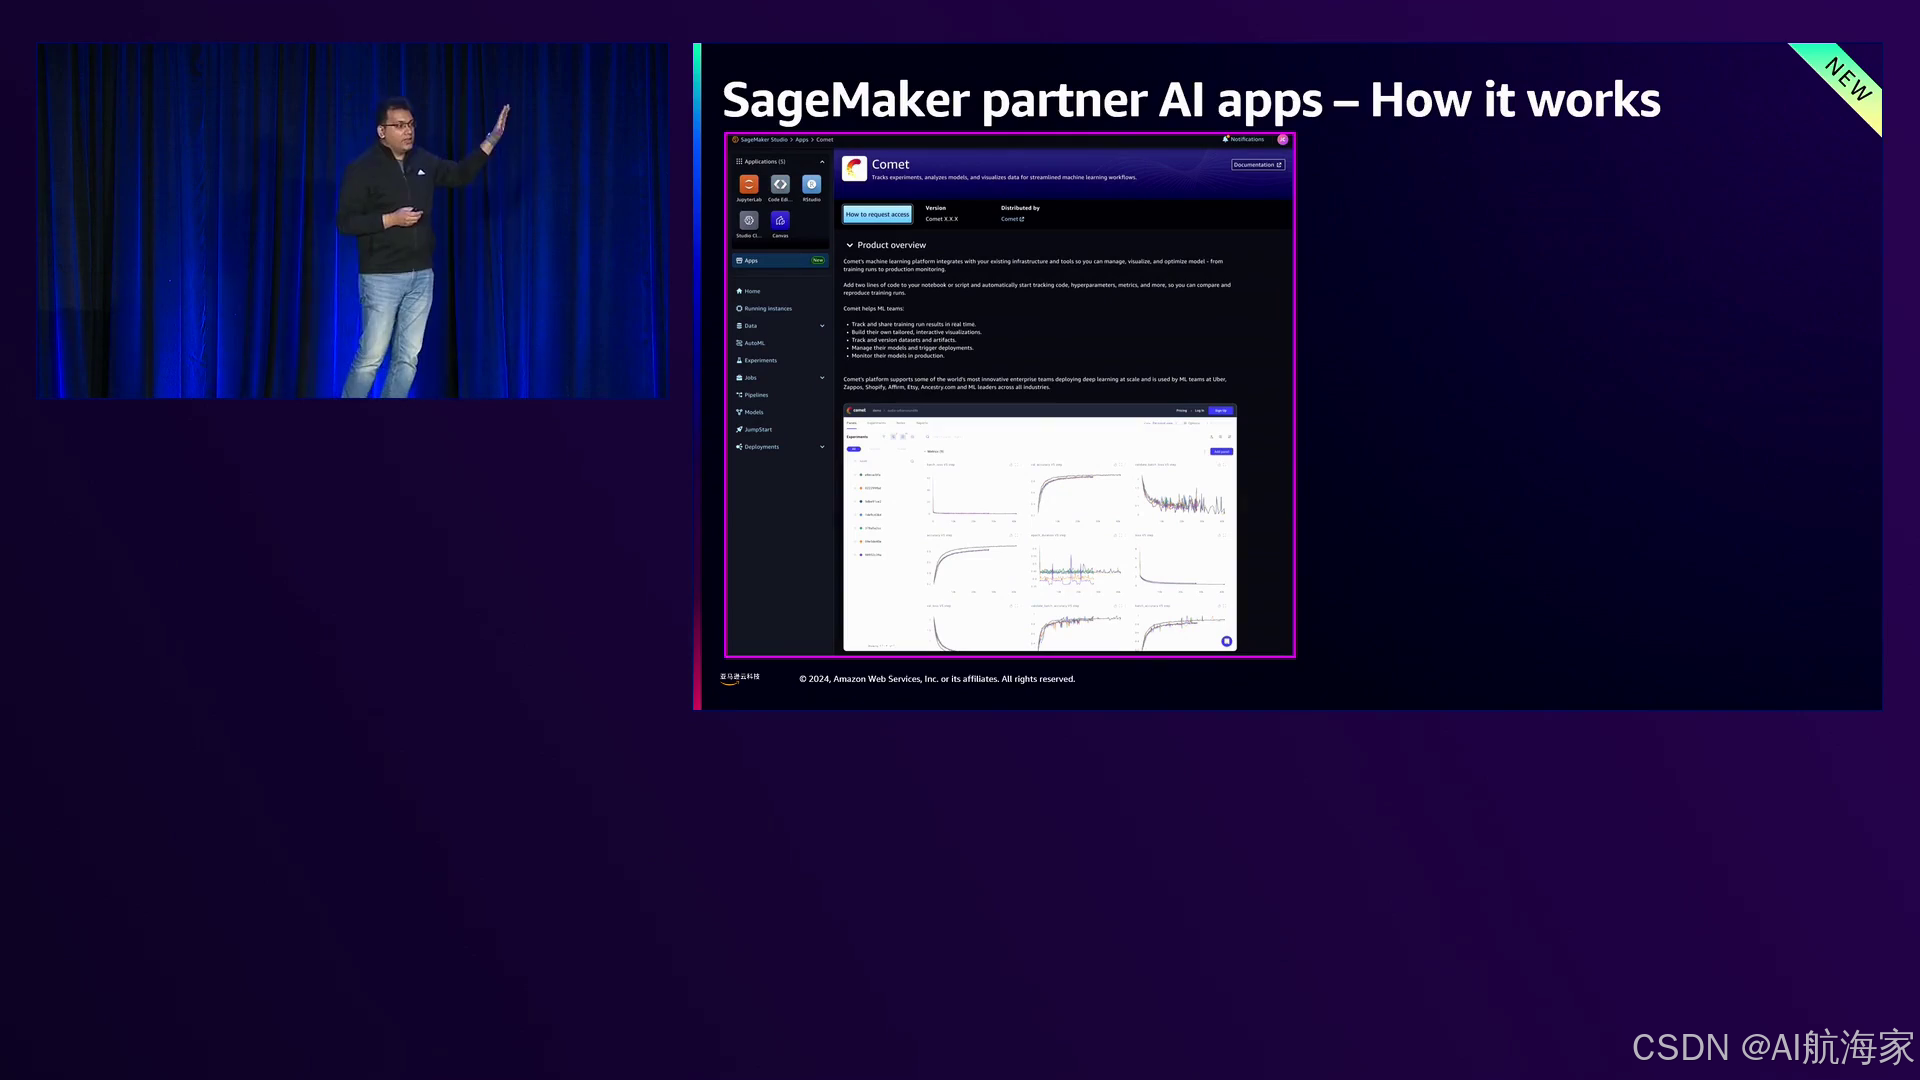
Task: Collapse the Product overview section
Action: 850,245
